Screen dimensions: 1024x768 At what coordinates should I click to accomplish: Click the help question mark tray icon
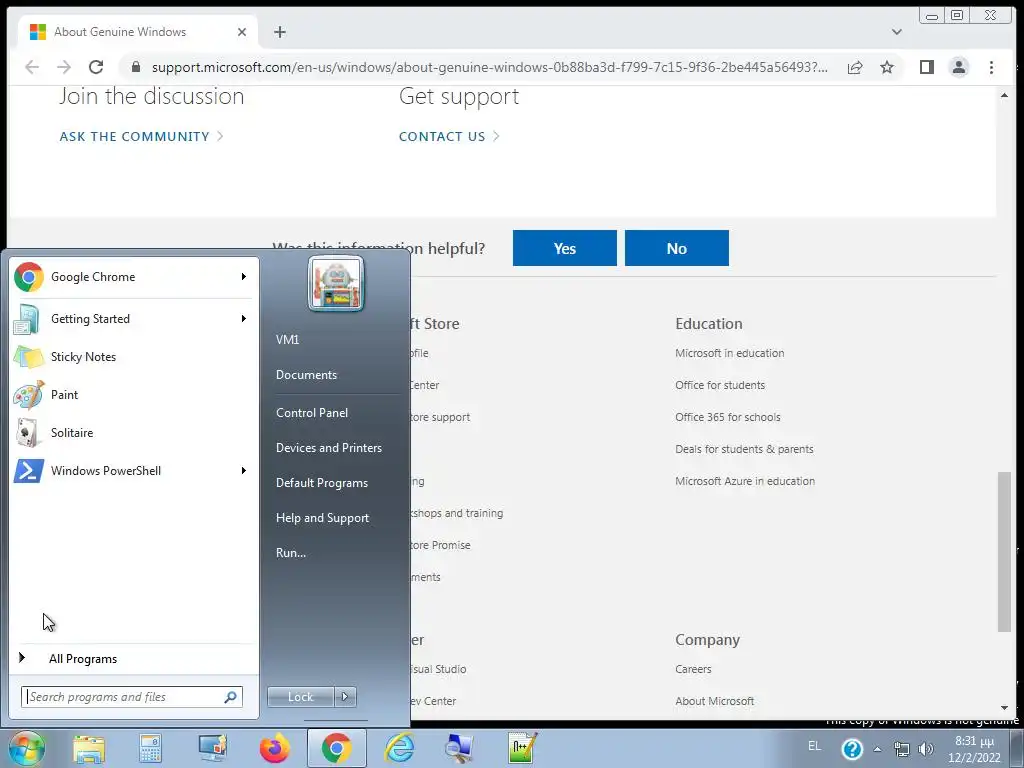click(x=852, y=749)
